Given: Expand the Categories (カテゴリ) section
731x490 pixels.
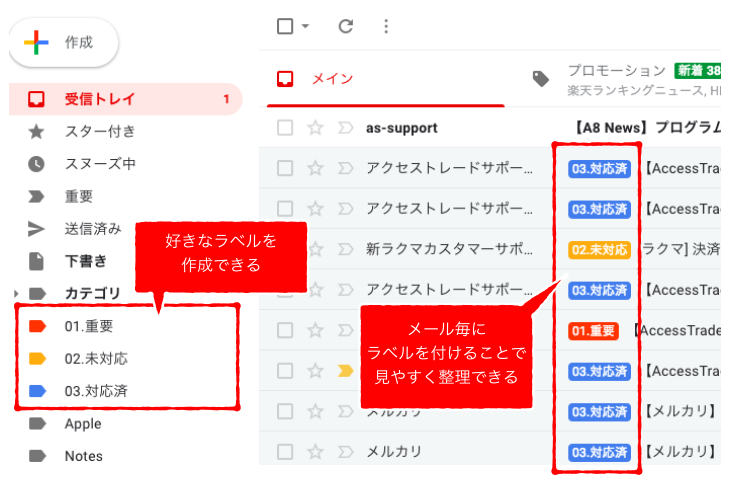Looking at the screenshot, I should click(15, 294).
